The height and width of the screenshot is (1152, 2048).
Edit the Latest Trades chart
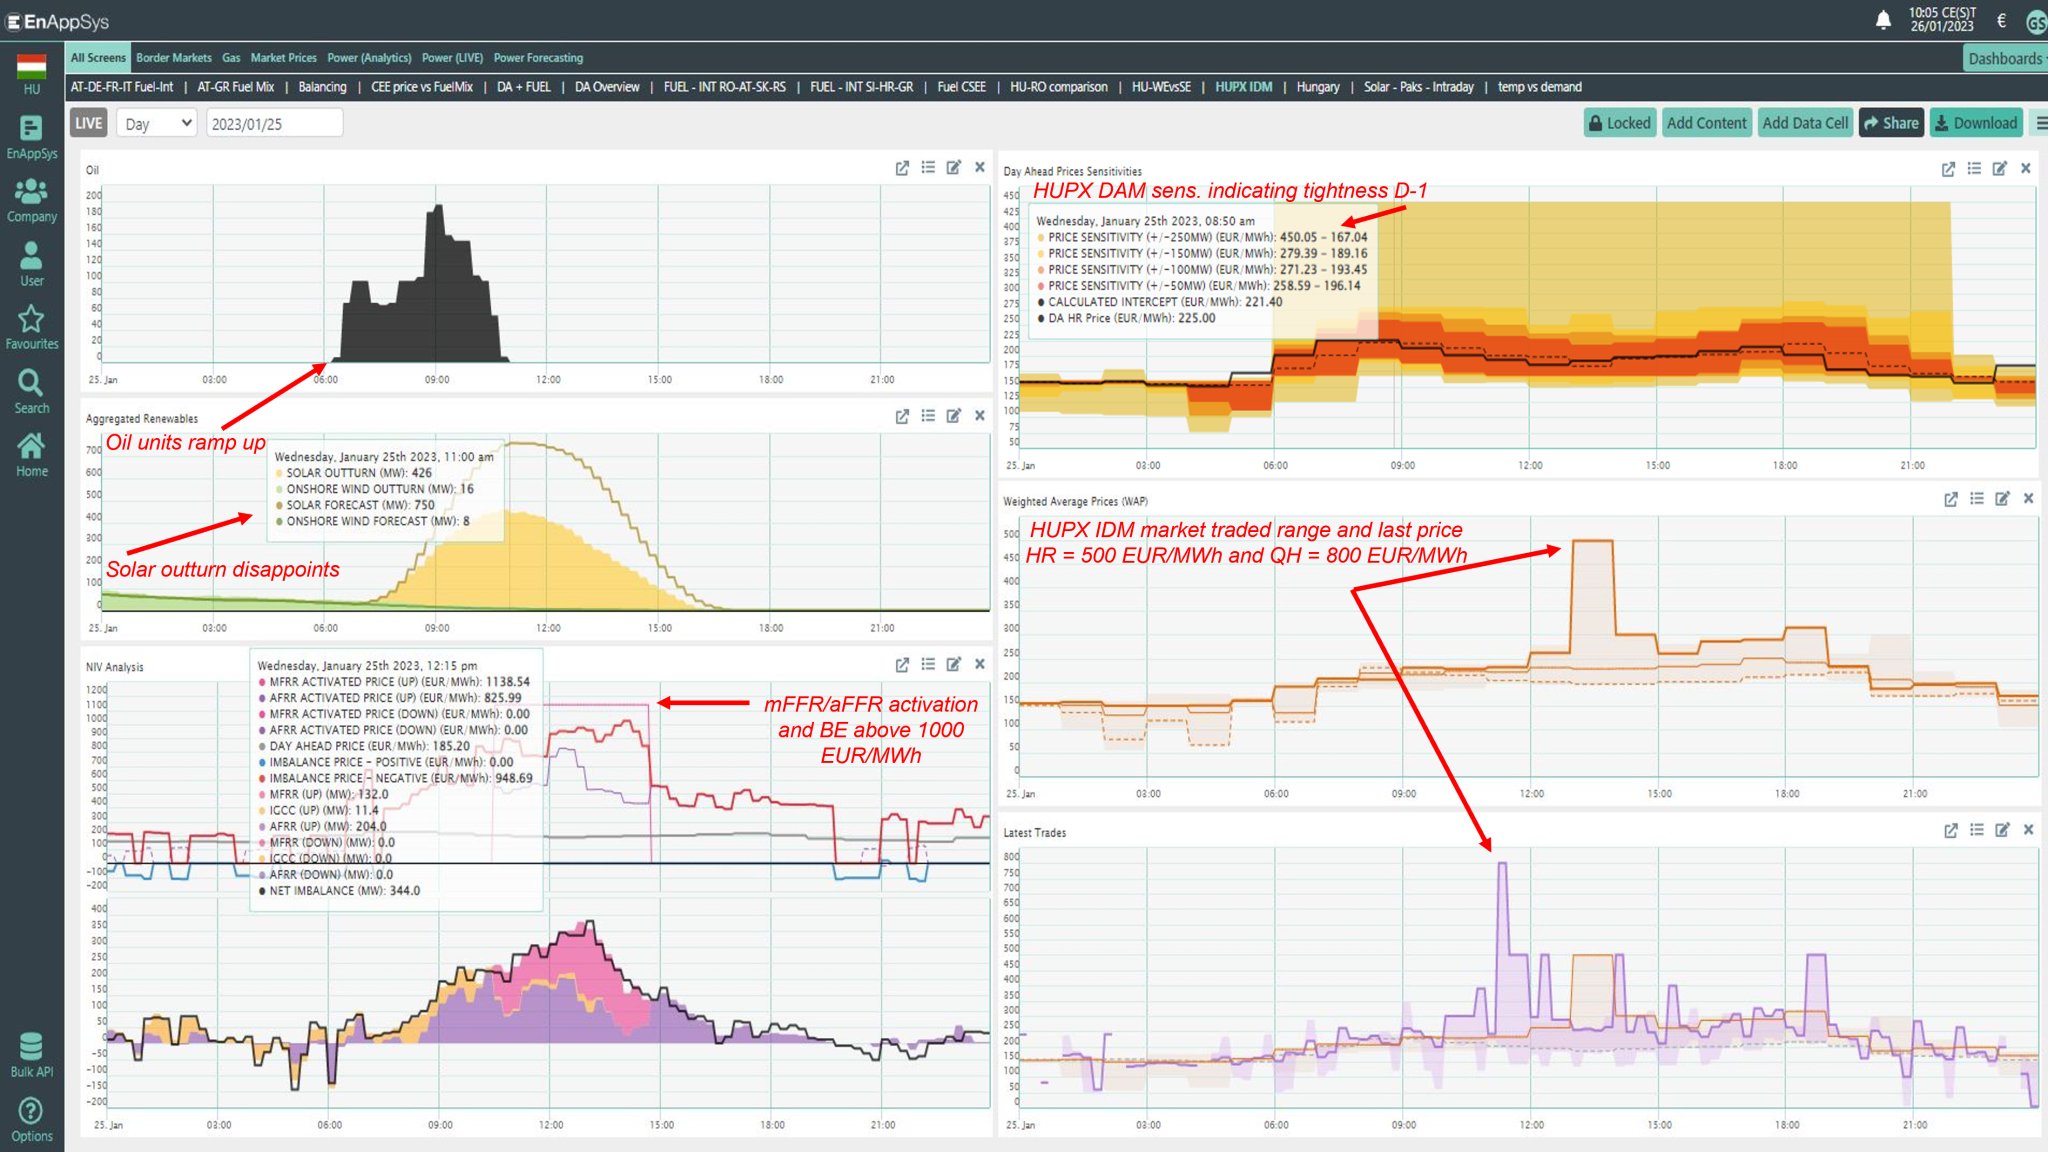(2003, 830)
